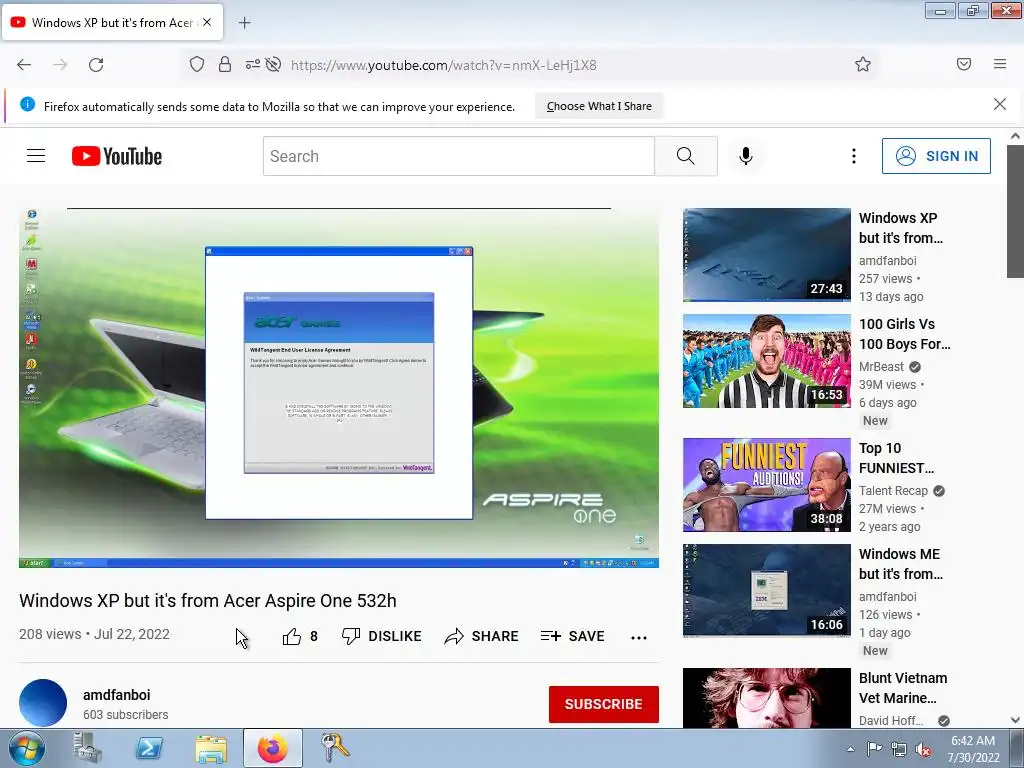The height and width of the screenshot is (768, 1024).
Task: Launch PowerShell from the taskbar
Action: pyautogui.click(x=149, y=748)
